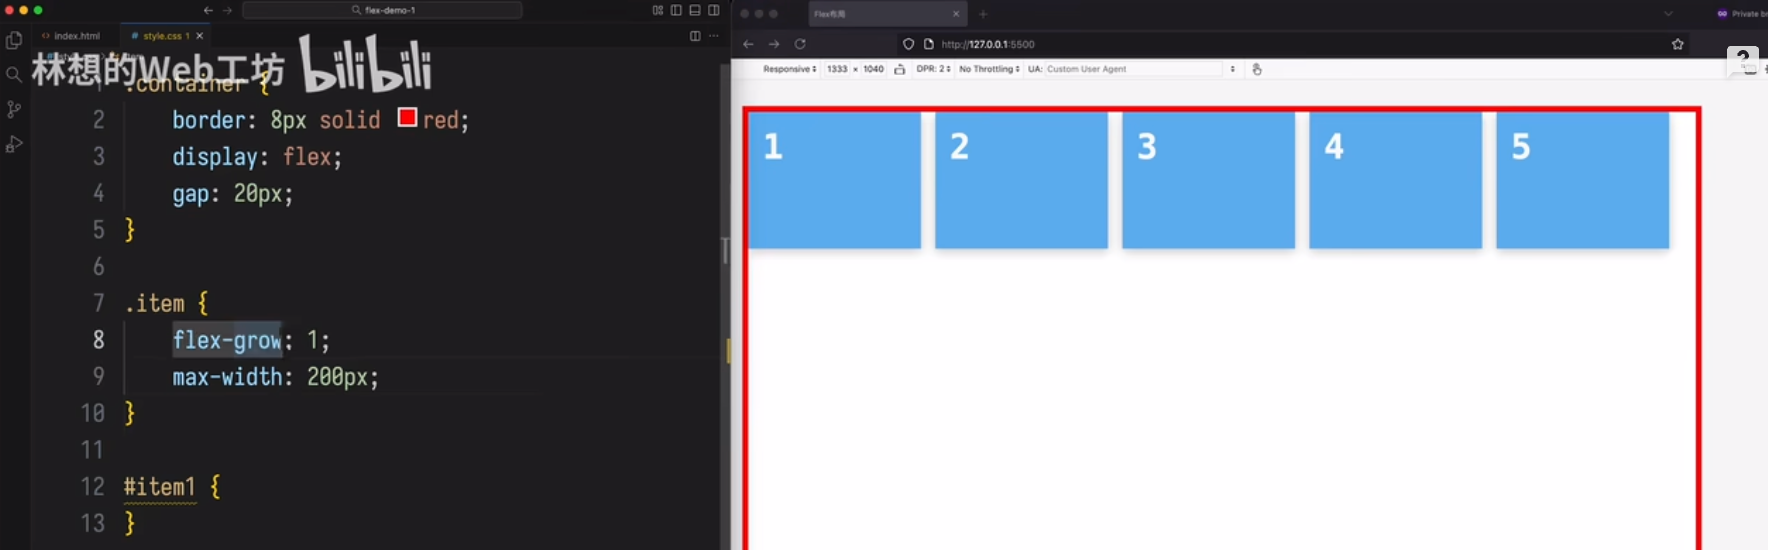Go back in the browser
This screenshot has height=550, width=1768.
tap(748, 44)
